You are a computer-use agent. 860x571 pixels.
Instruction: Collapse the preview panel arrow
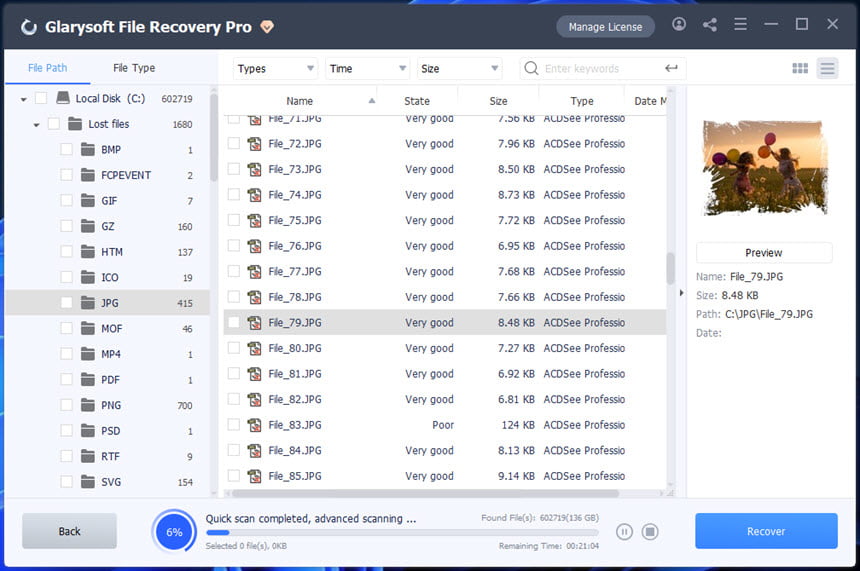681,293
